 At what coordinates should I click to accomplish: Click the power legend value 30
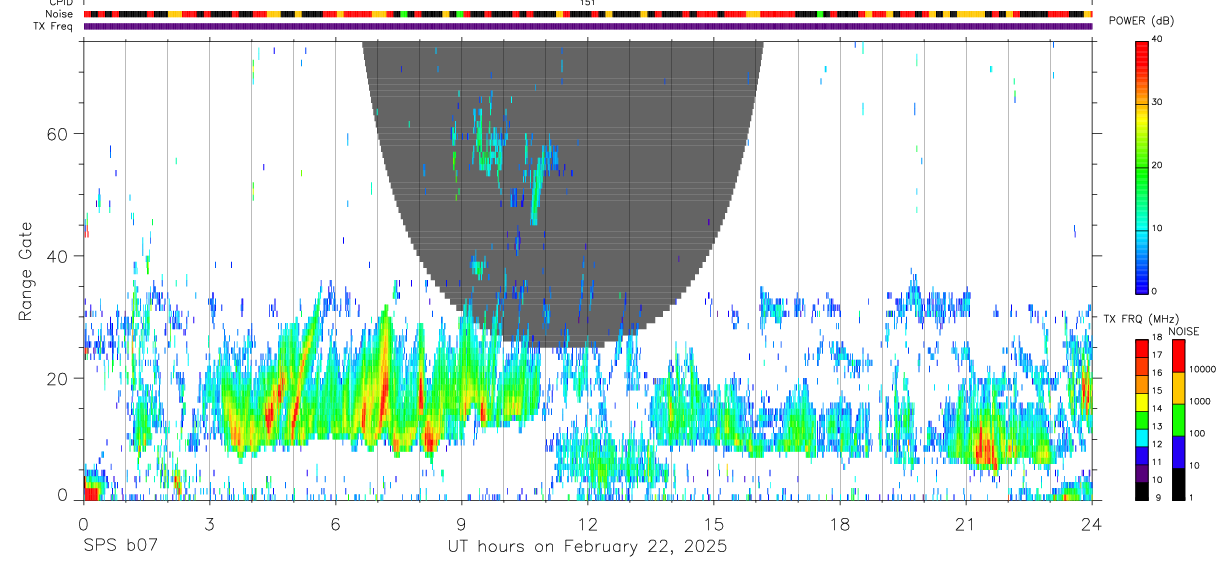(1157, 102)
